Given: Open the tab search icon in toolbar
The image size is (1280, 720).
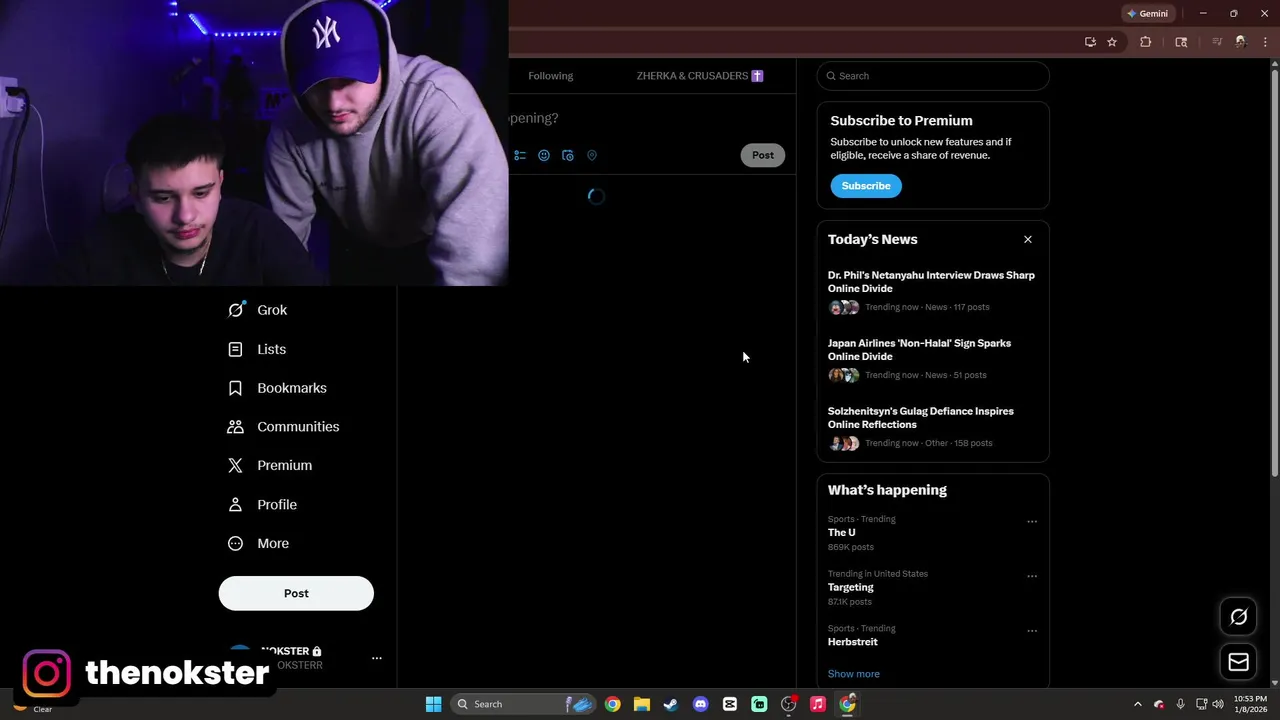Looking at the screenshot, I should point(1181,42).
